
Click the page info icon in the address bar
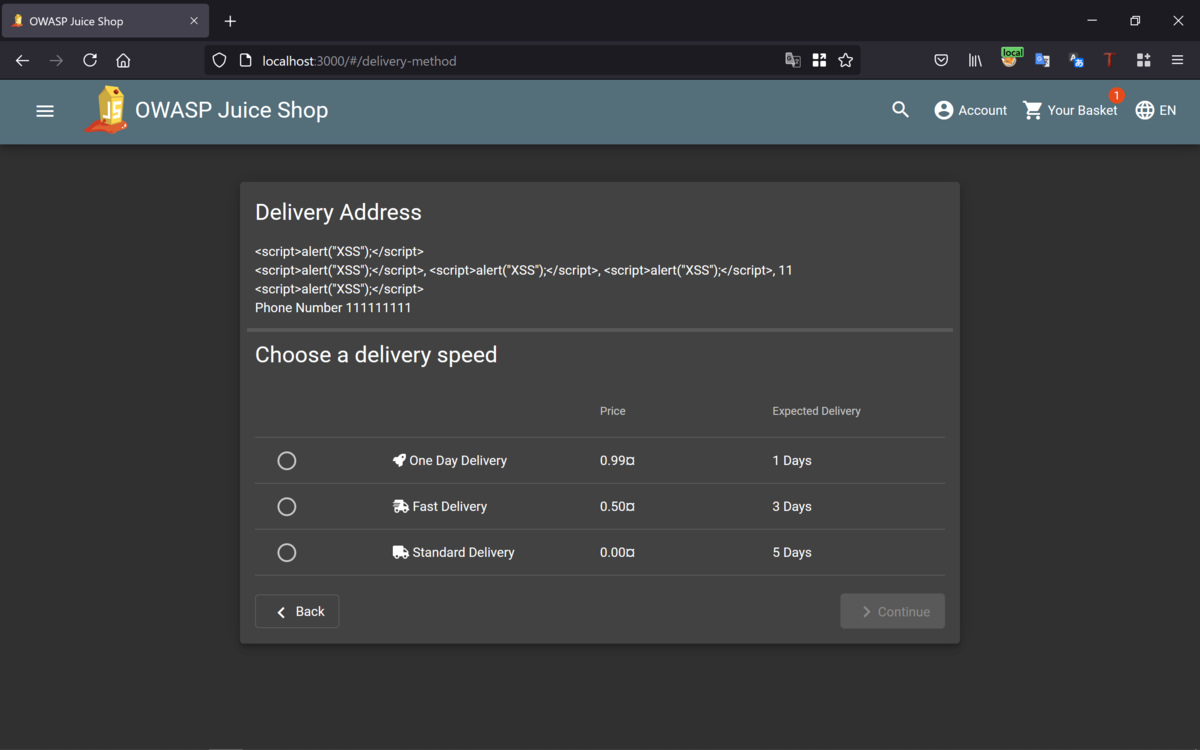point(245,61)
